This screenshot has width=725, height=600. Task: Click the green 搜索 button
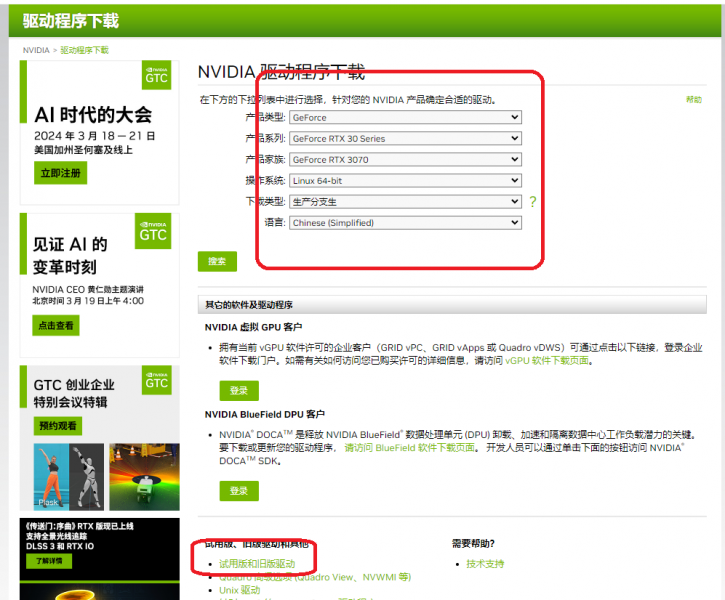pyautogui.click(x=217, y=261)
